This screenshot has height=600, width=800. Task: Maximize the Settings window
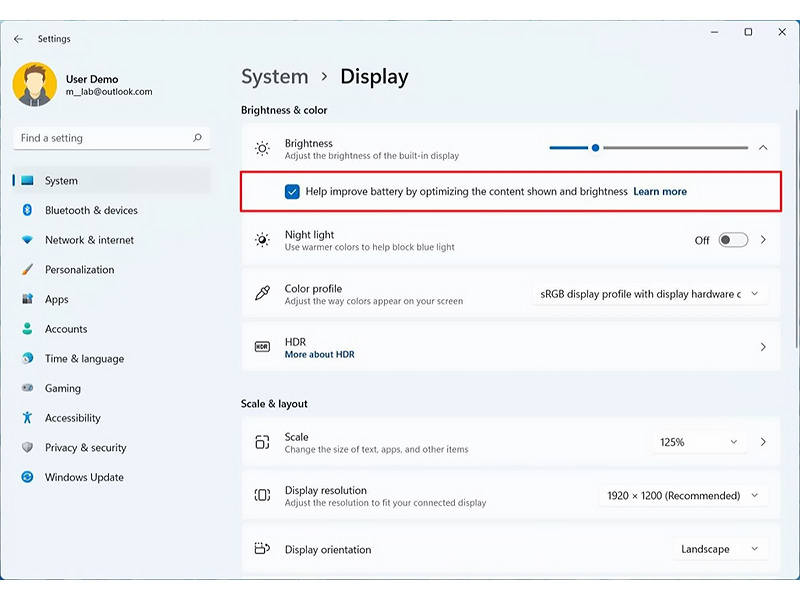[748, 32]
